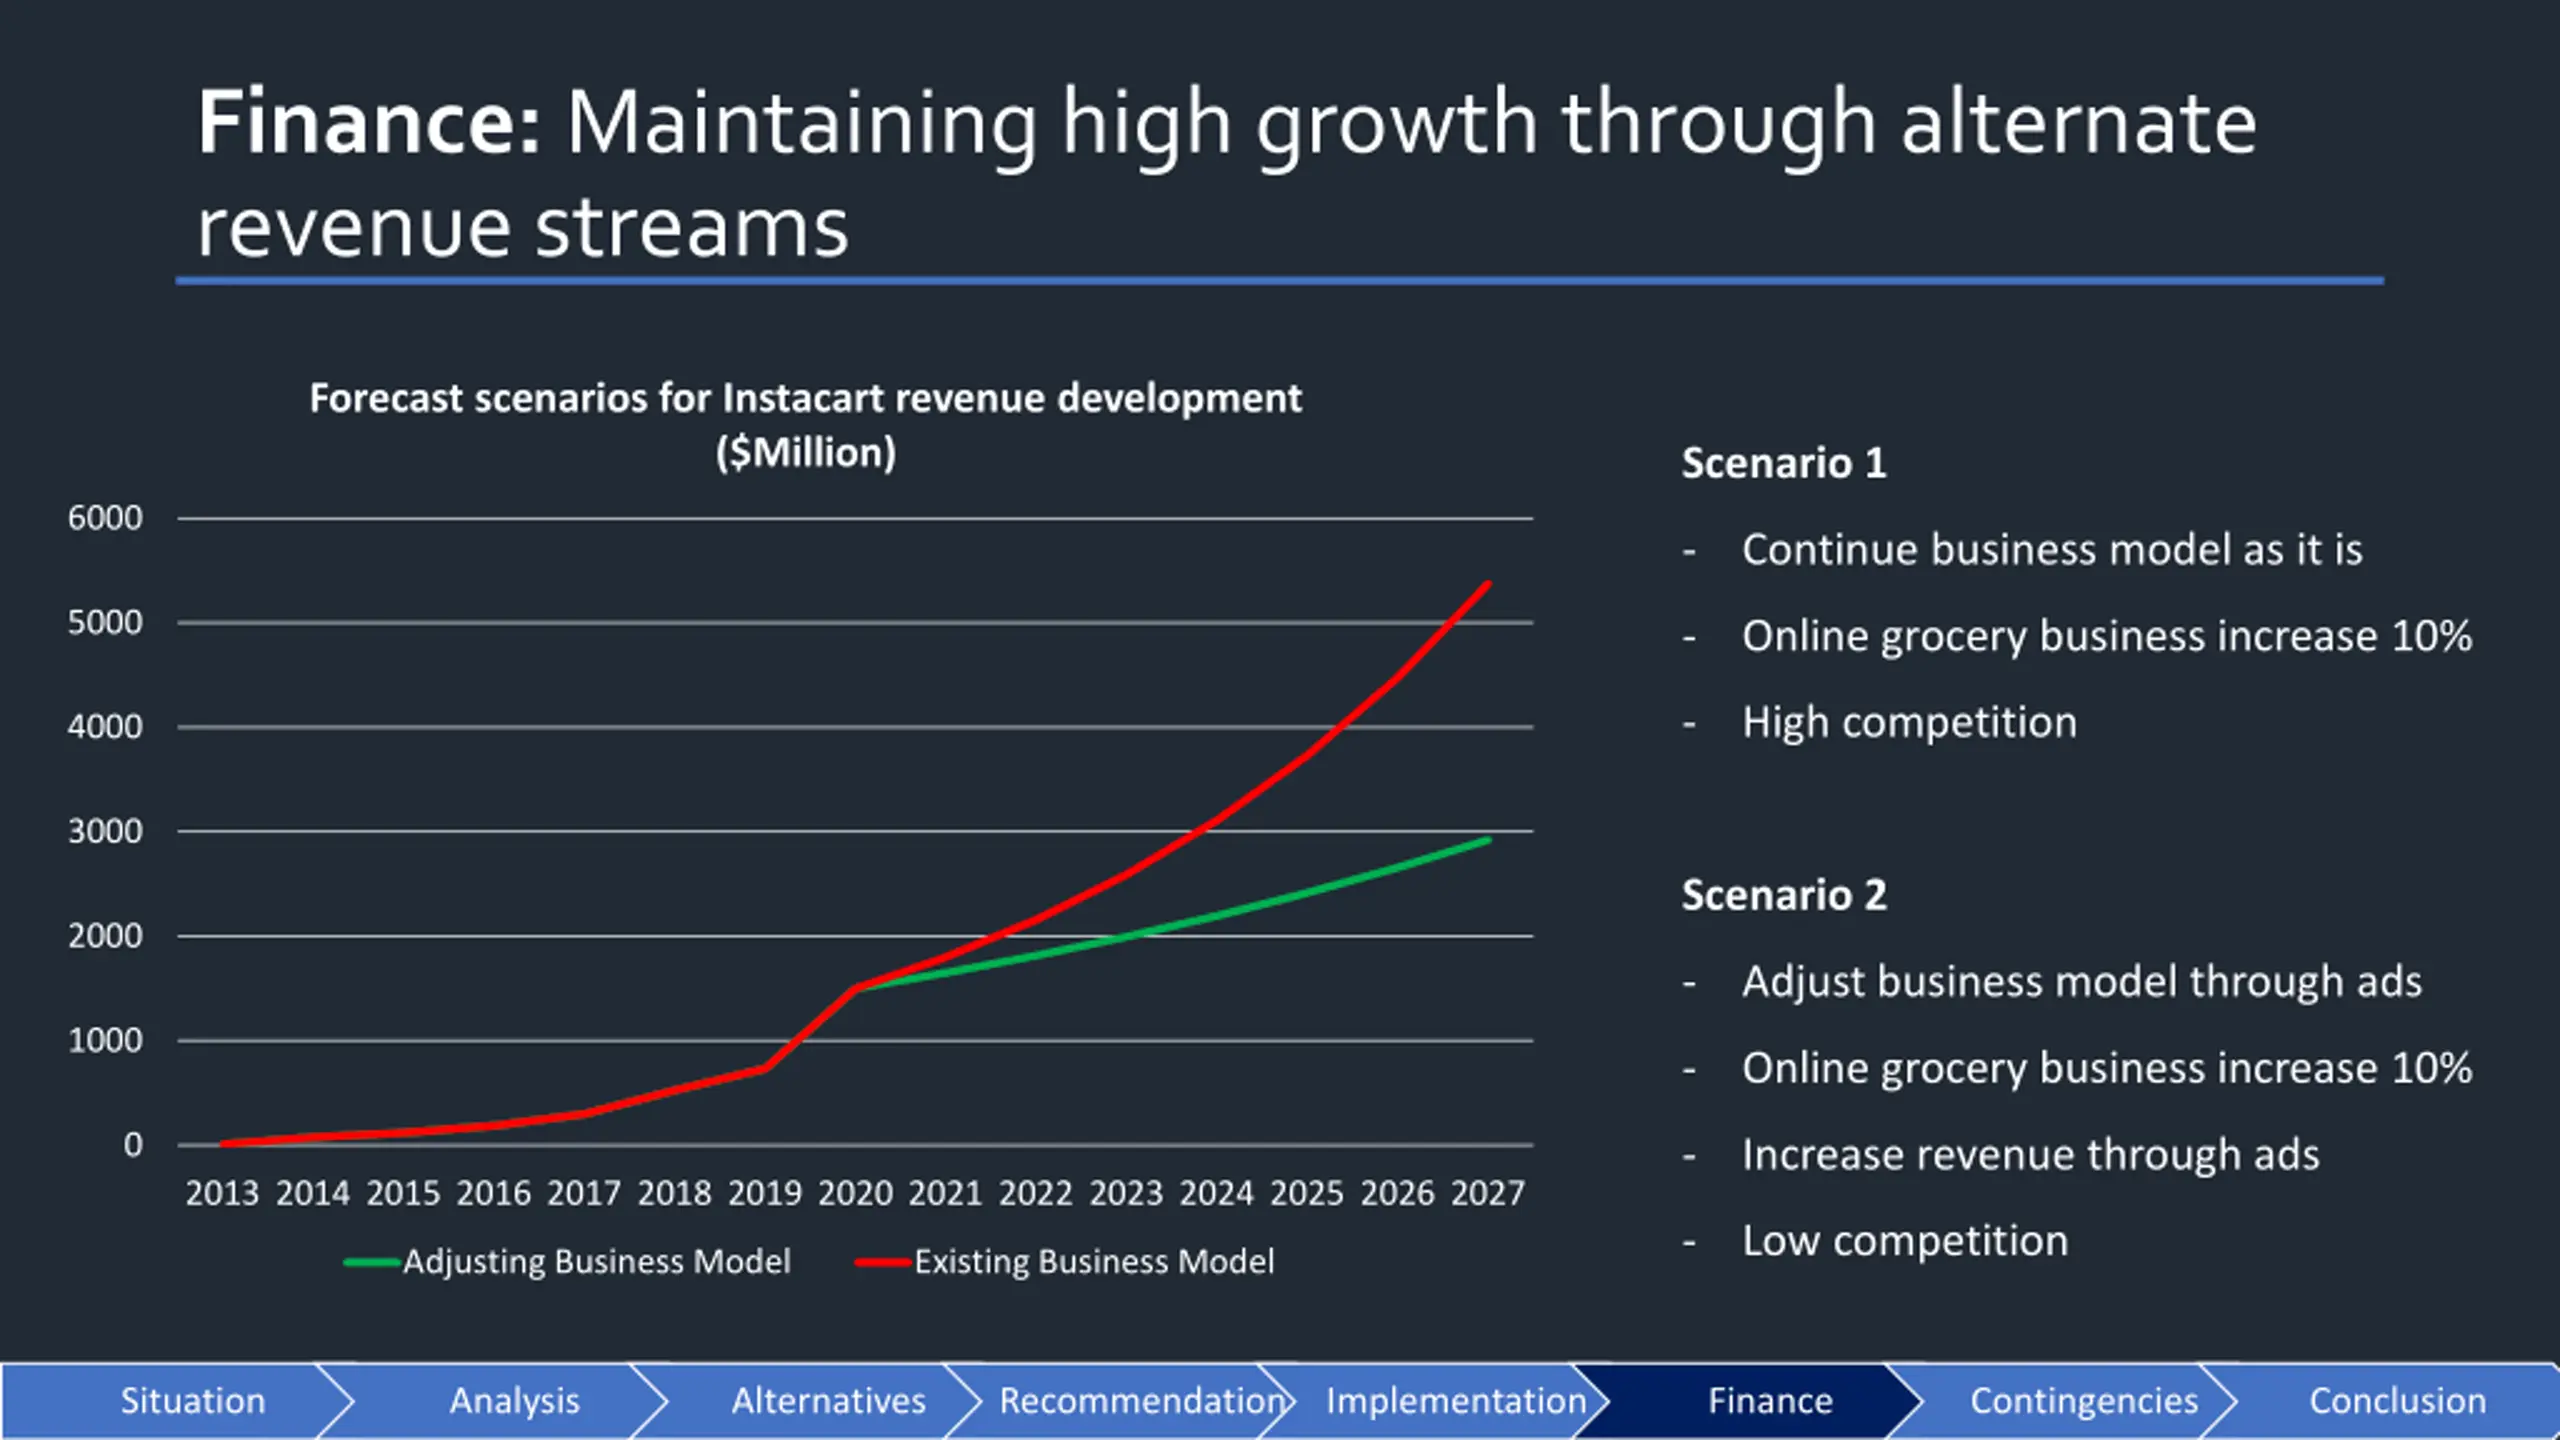2560x1440 pixels.
Task: Click the 2016 x-axis label
Action: coord(494,1193)
